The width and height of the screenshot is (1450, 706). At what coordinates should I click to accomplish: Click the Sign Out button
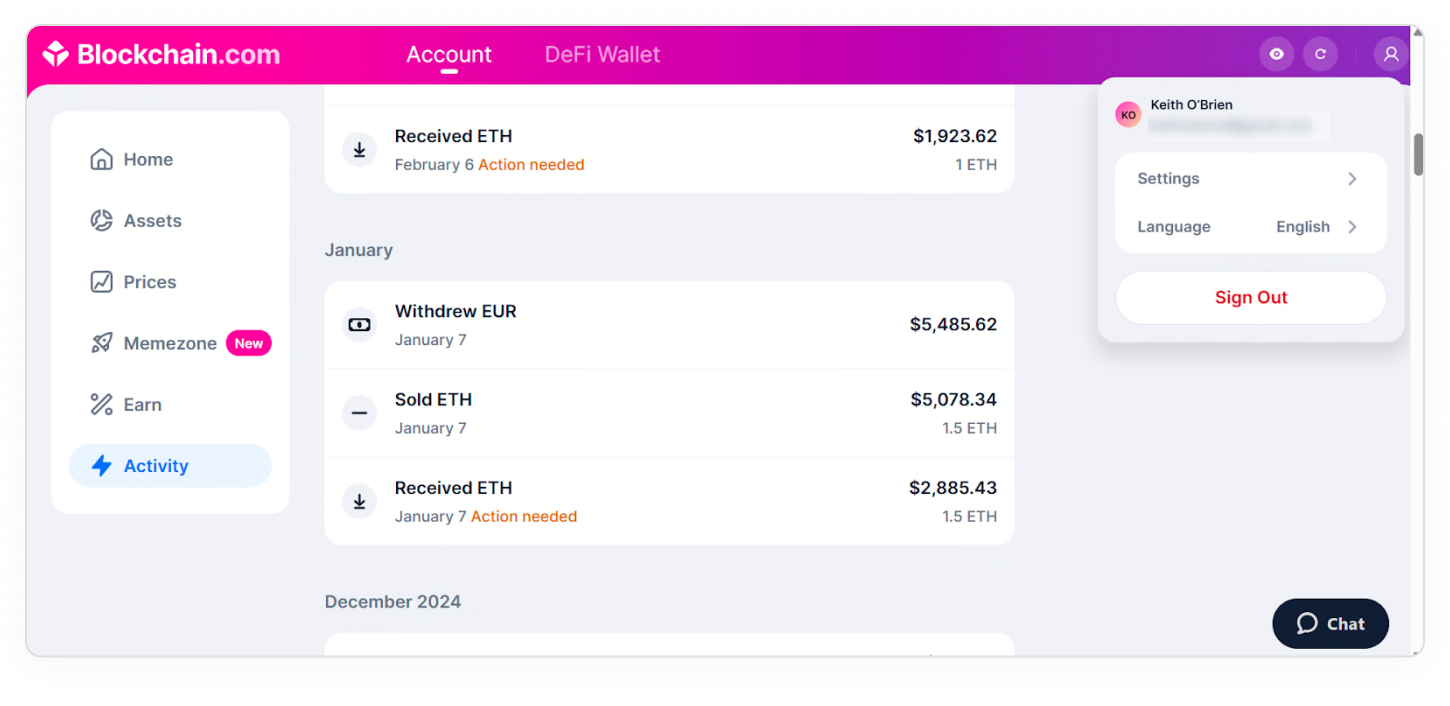click(1250, 298)
